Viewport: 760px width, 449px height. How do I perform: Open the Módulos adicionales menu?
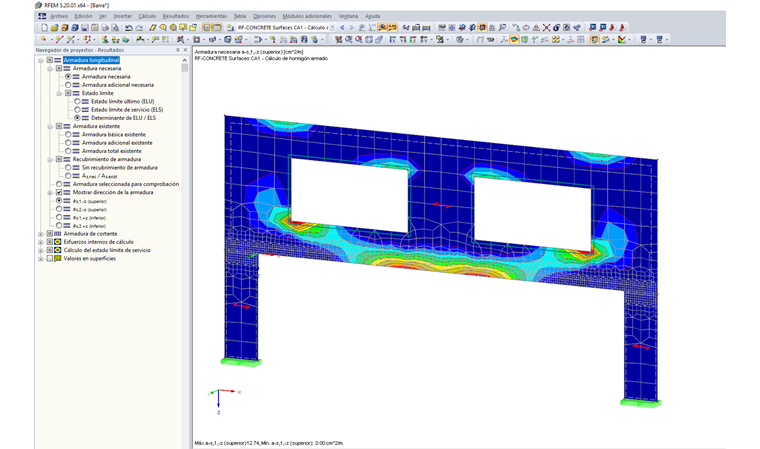coord(307,16)
